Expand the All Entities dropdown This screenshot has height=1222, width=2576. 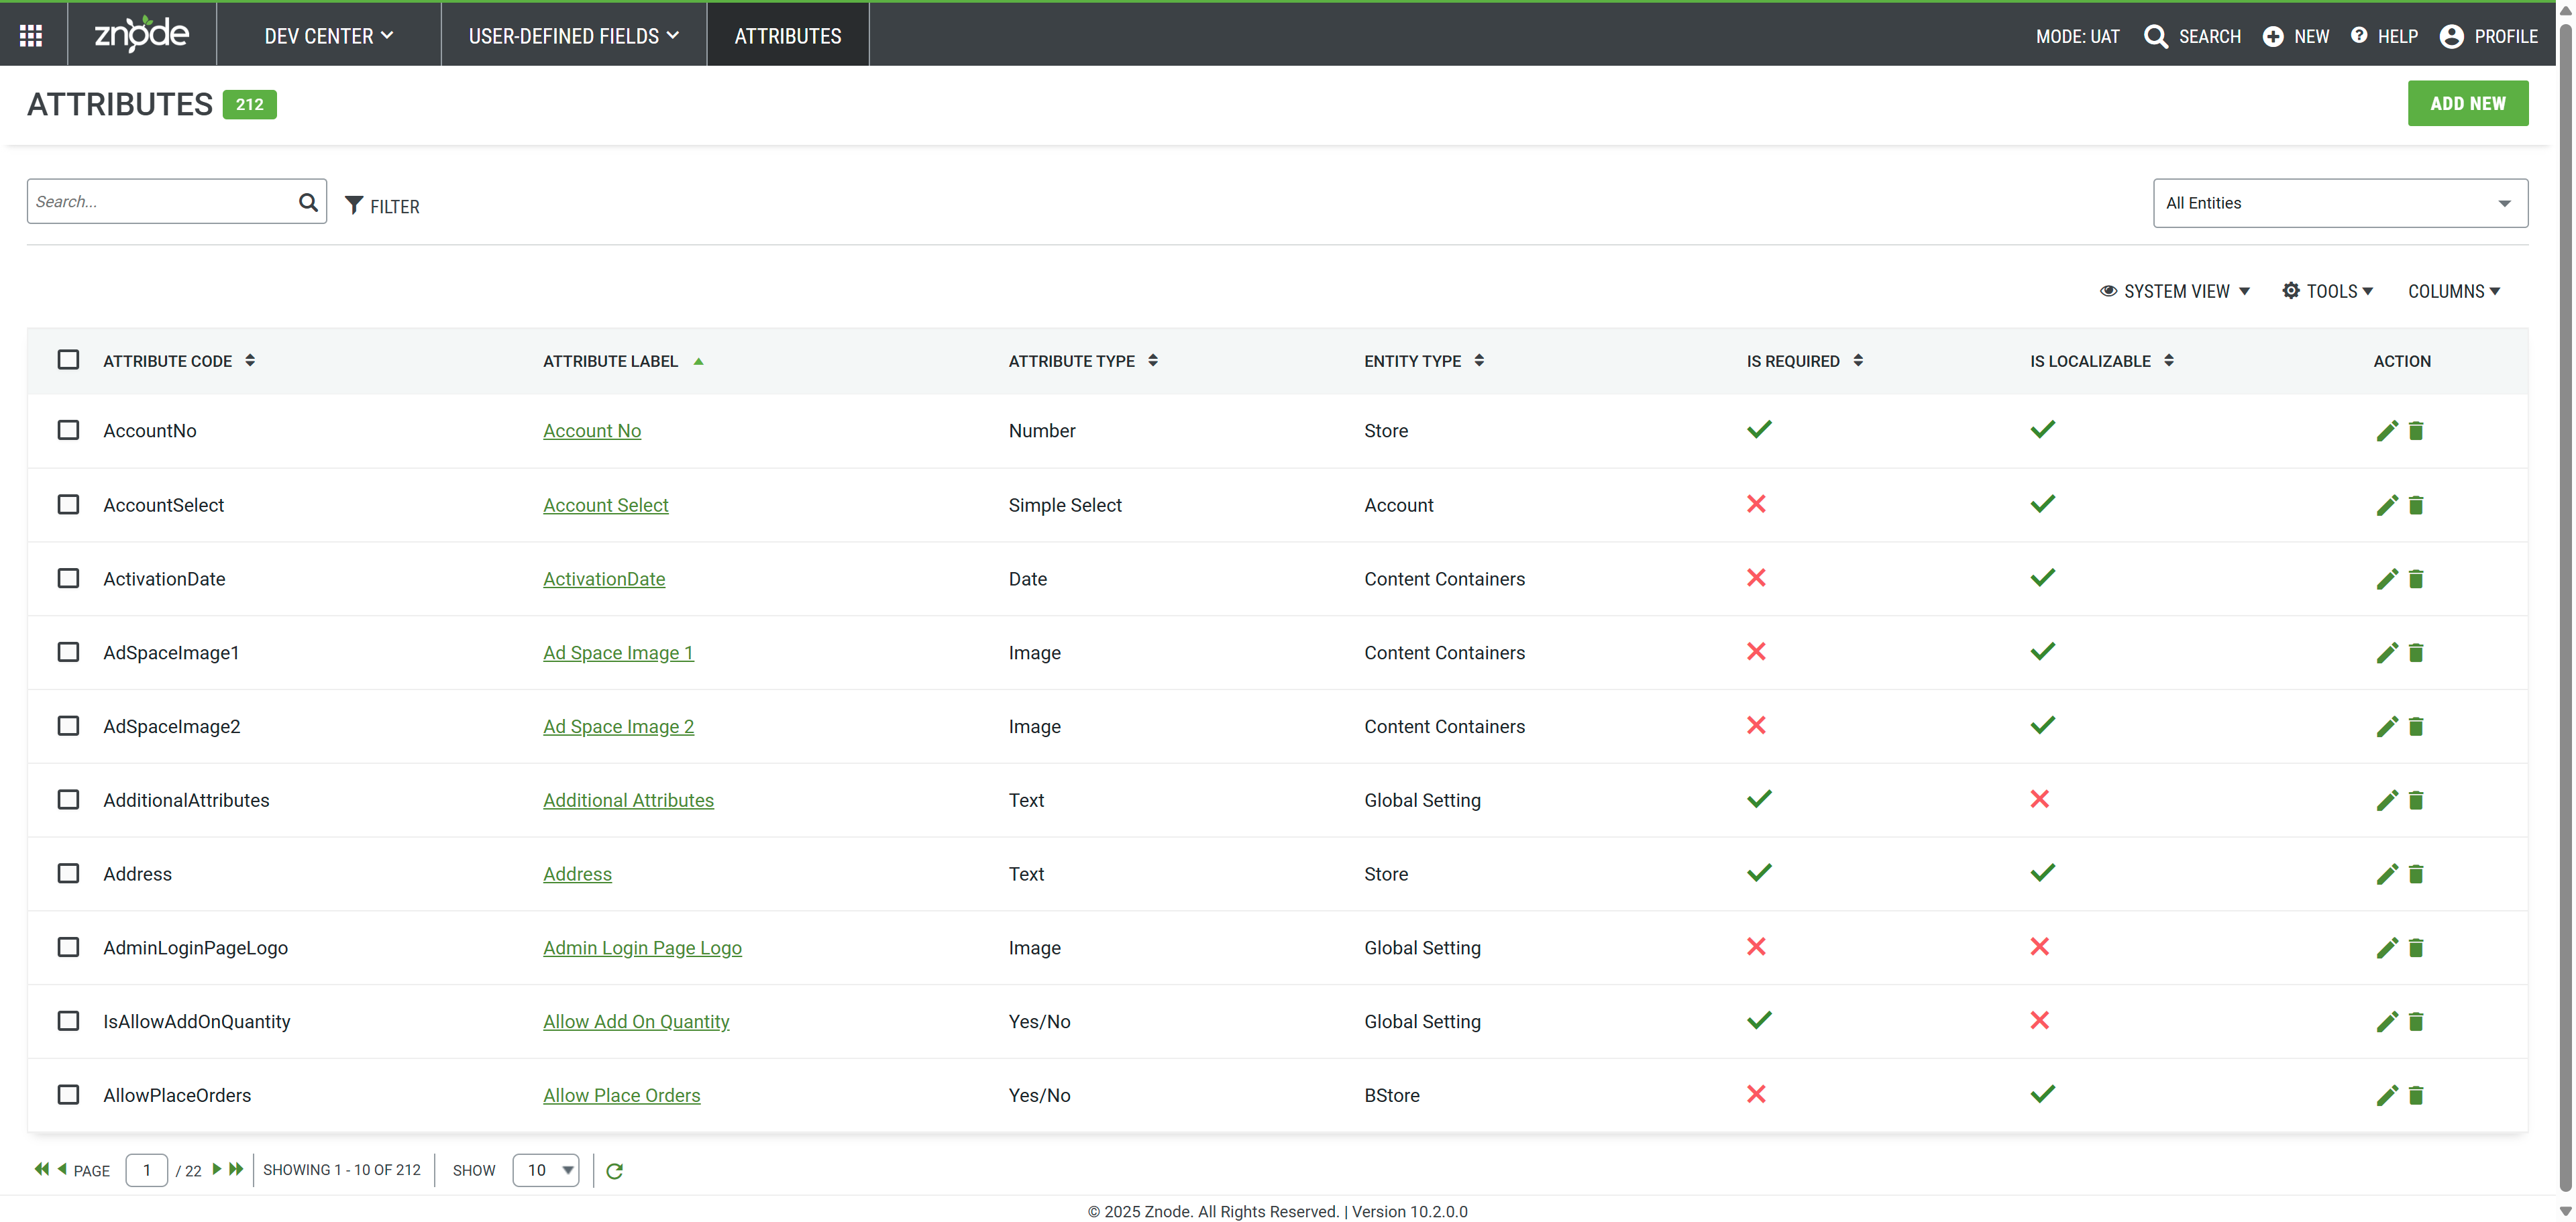coord(2339,203)
